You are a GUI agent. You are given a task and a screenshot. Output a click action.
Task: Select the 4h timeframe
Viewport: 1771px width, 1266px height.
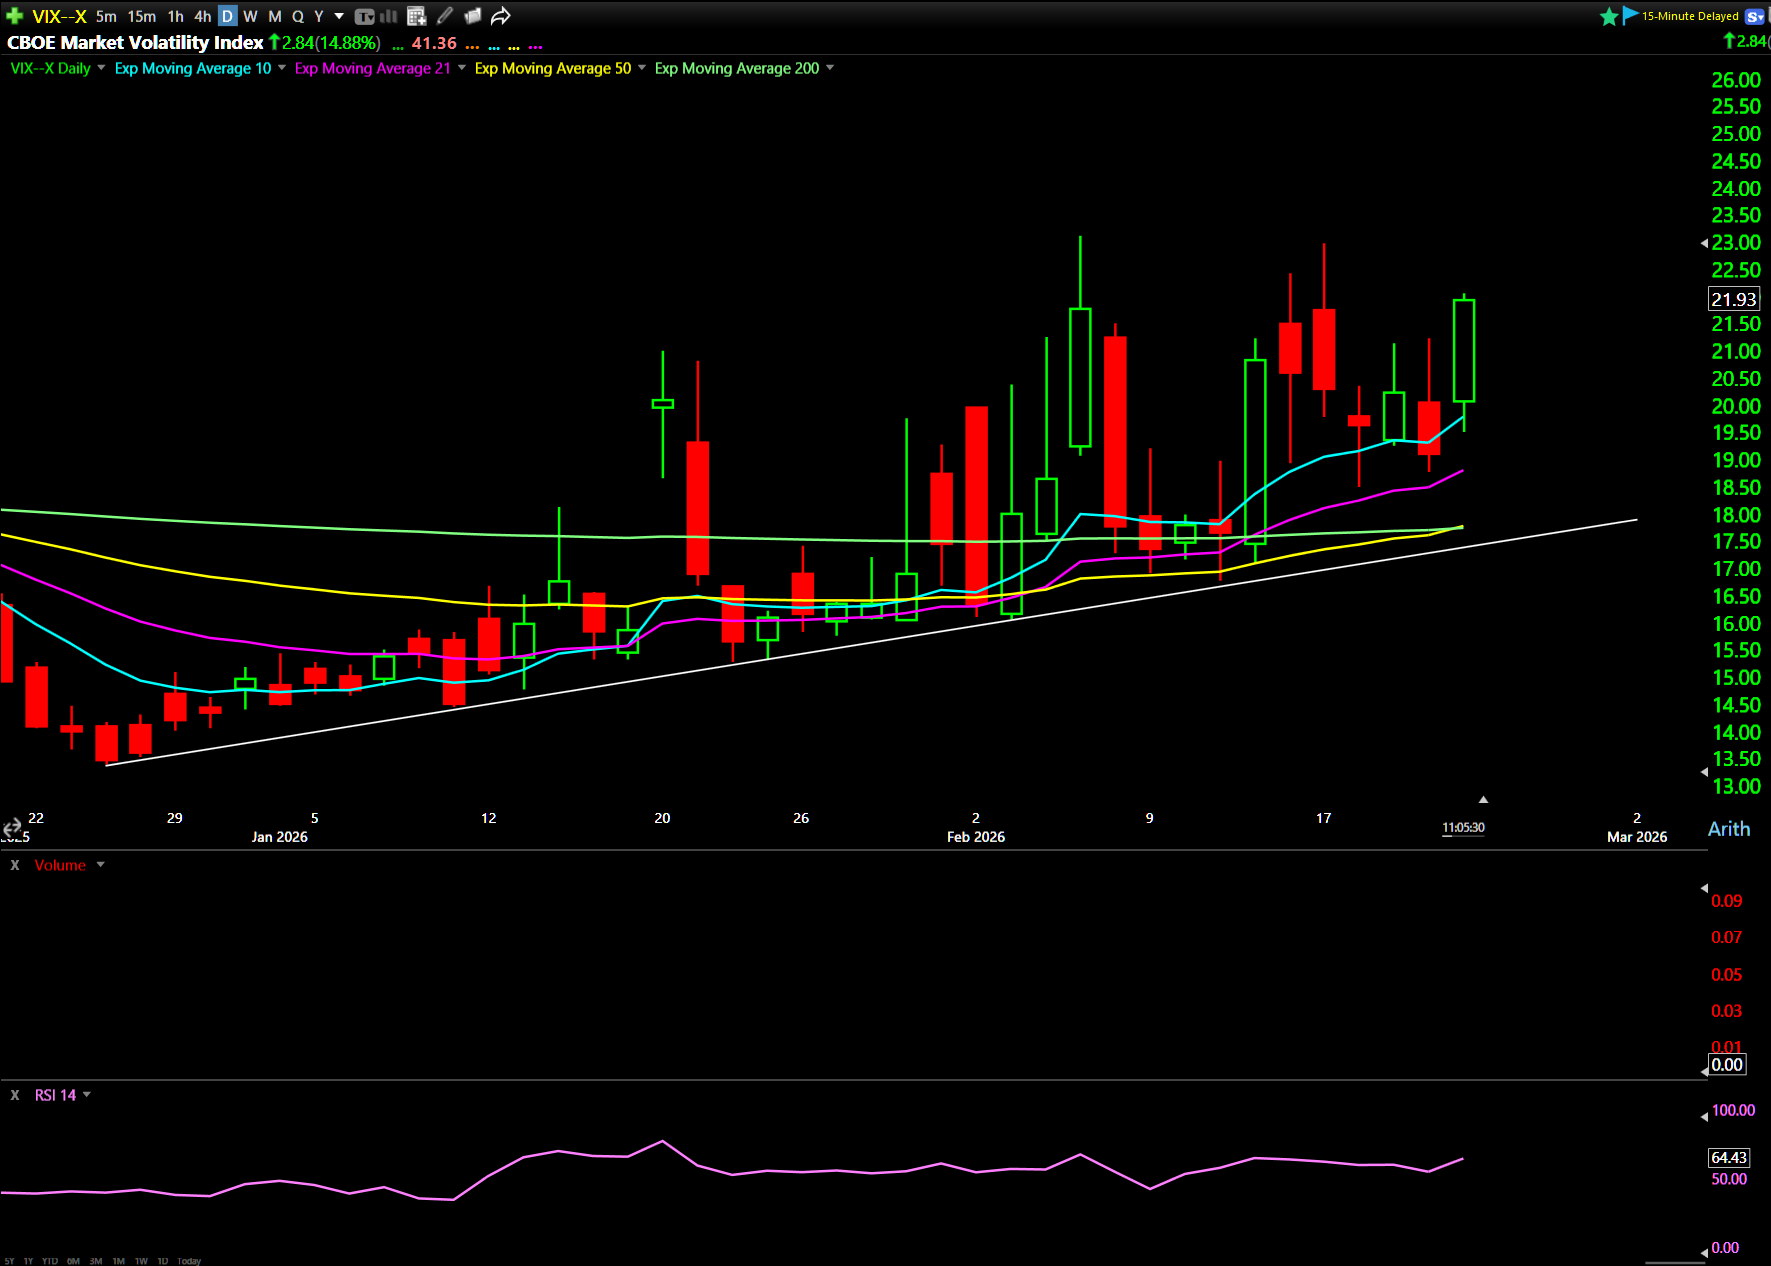pyautogui.click(x=202, y=16)
